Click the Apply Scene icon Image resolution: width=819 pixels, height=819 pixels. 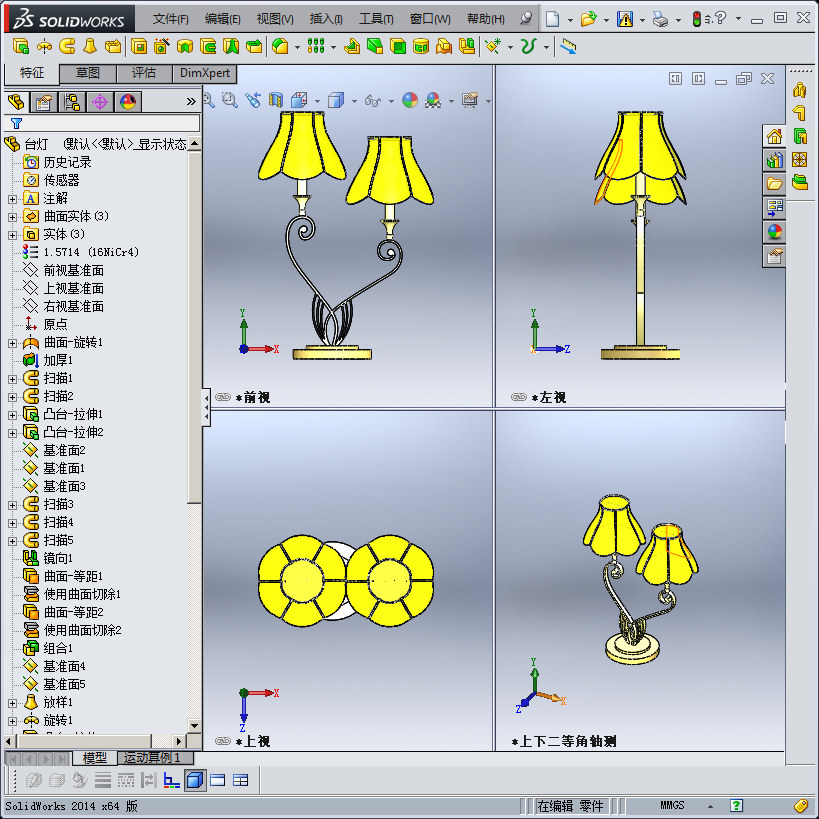pos(431,101)
